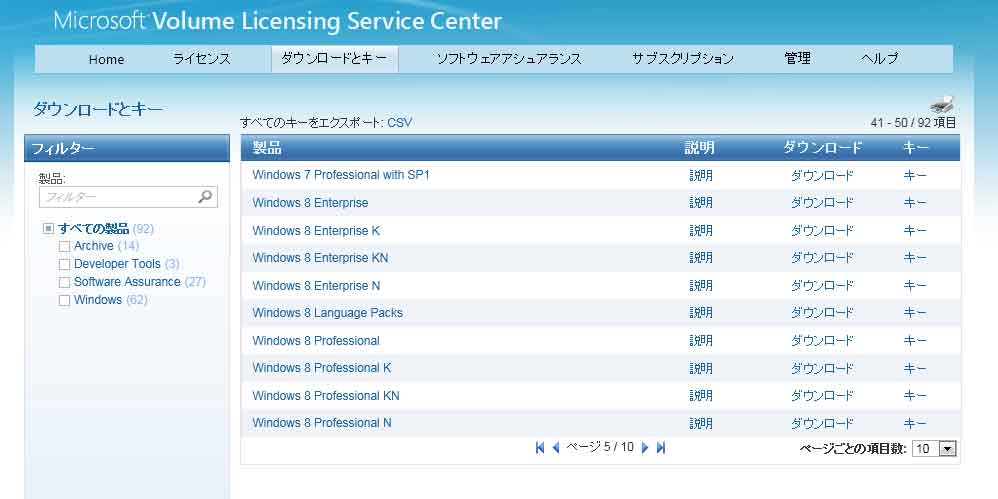Go to previous page arrow

tap(556, 448)
